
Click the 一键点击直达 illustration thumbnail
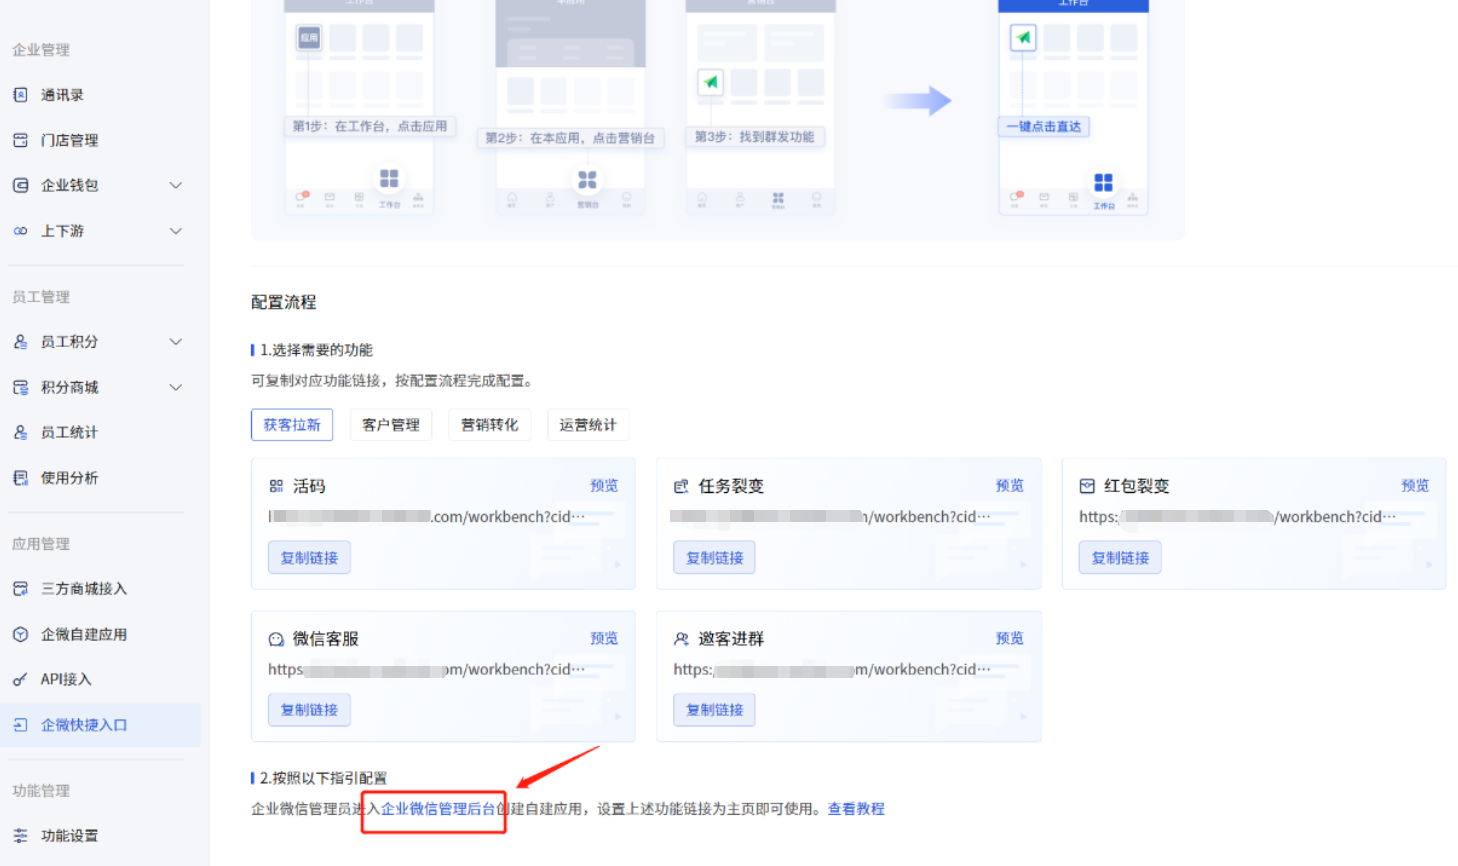point(1074,106)
